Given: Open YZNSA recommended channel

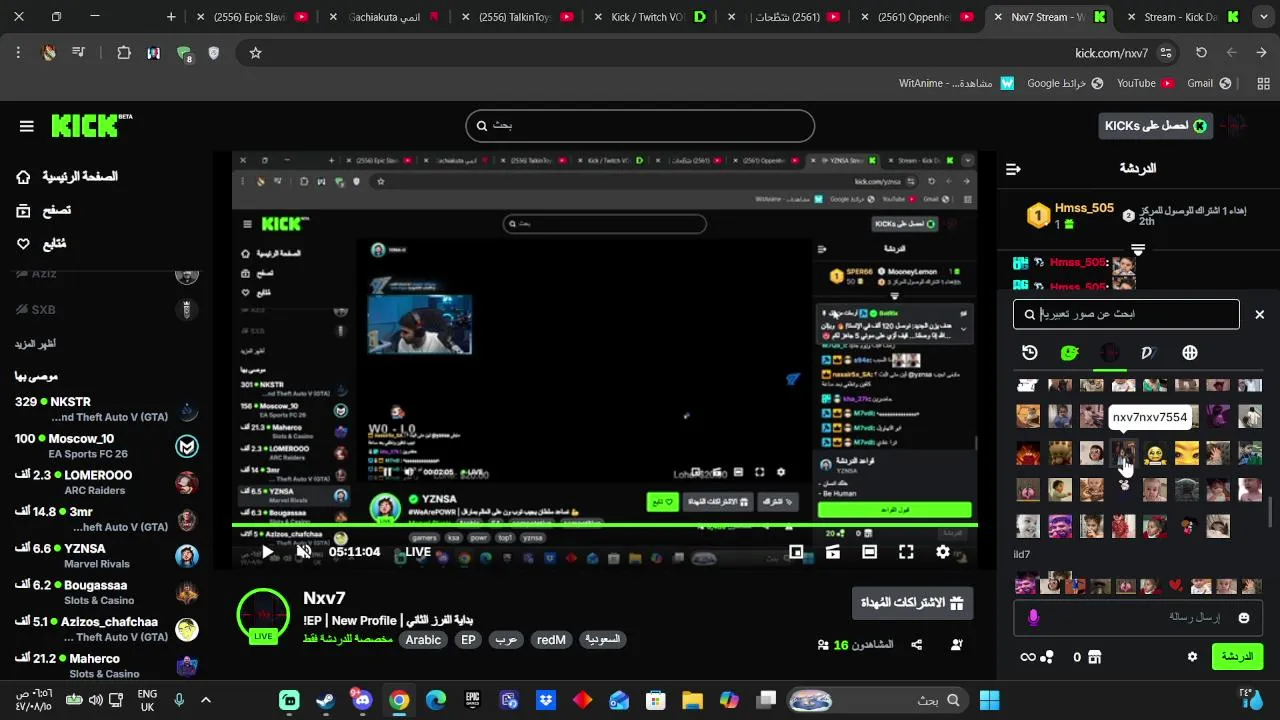Looking at the screenshot, I should coord(106,556).
